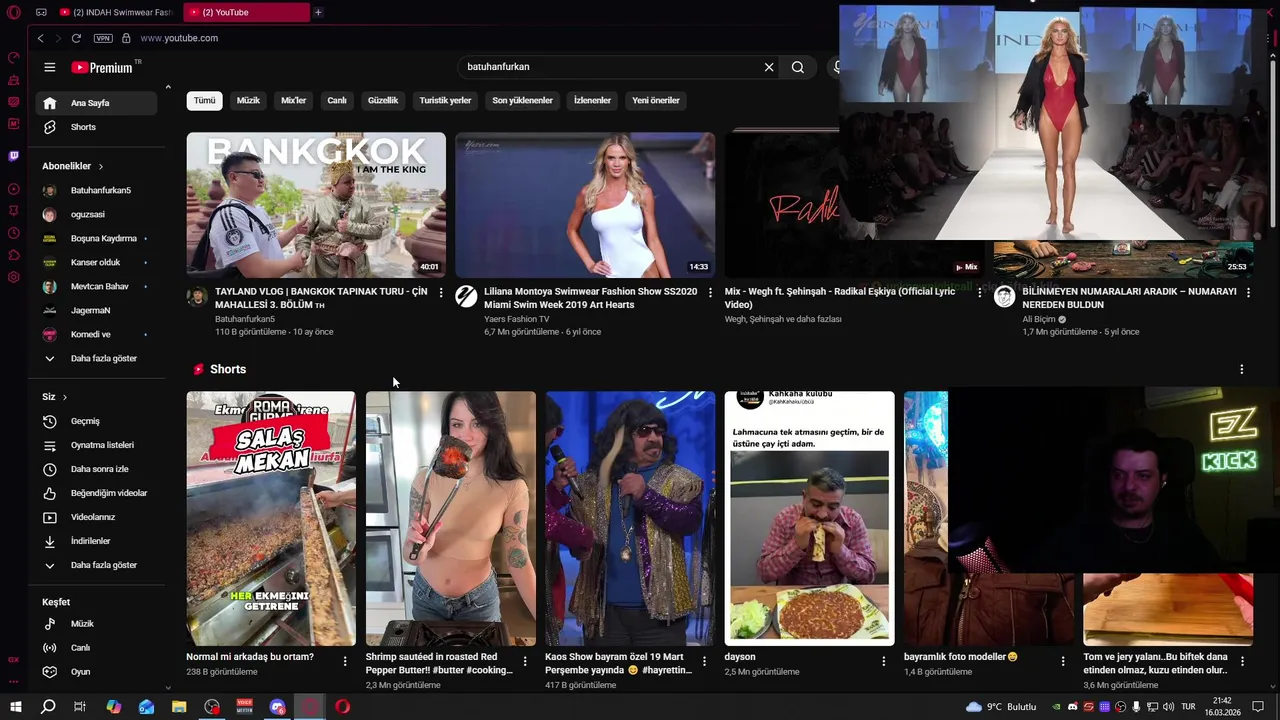The image size is (1280, 720).
Task: Select the Turistik yerler filter chip
Action: pyautogui.click(x=445, y=100)
